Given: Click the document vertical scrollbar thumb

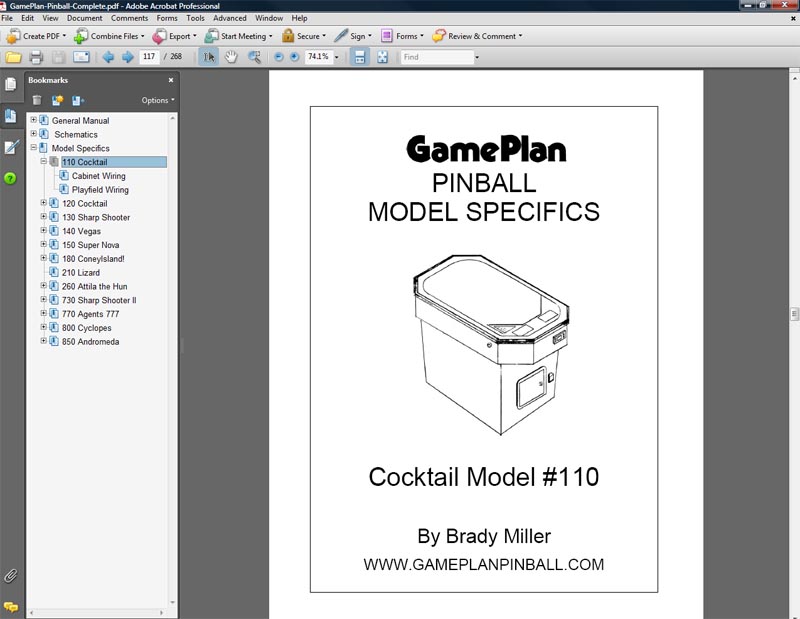Looking at the screenshot, I should pos(794,313).
